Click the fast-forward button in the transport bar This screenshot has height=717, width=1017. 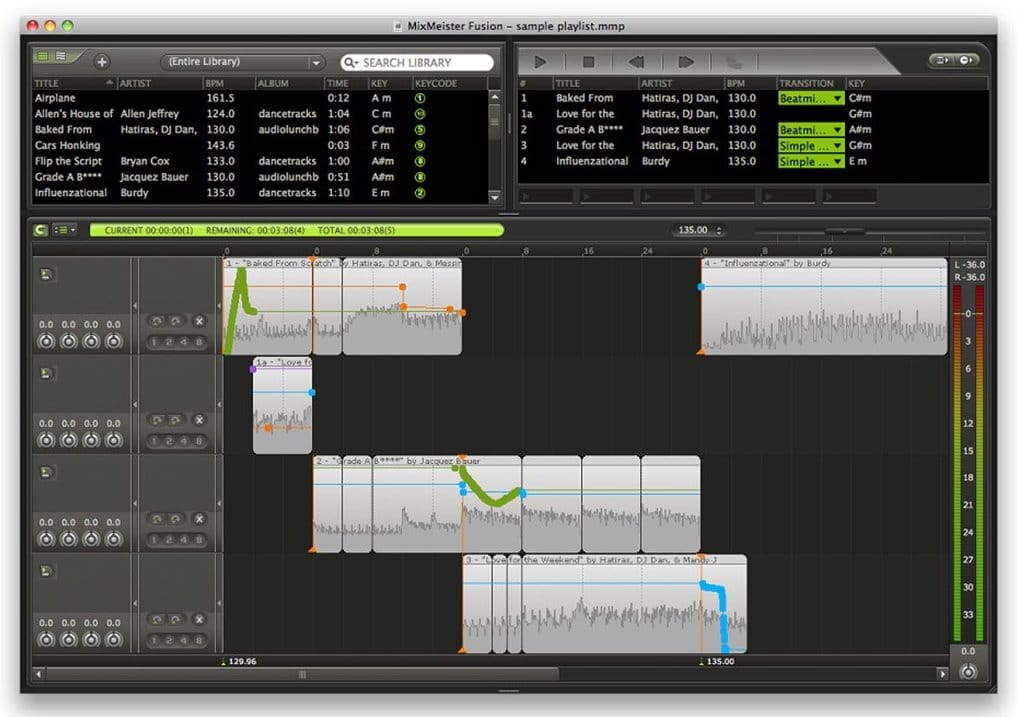pyautogui.click(x=685, y=62)
